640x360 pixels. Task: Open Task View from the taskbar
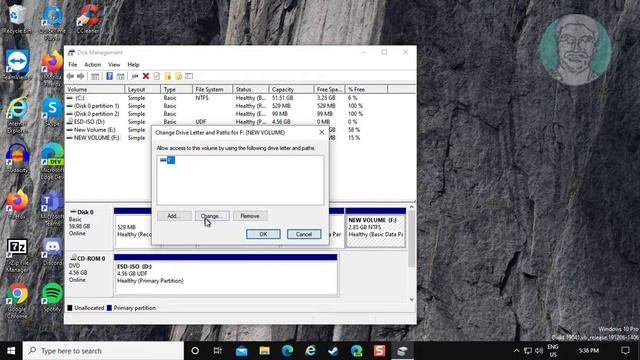tap(218, 351)
